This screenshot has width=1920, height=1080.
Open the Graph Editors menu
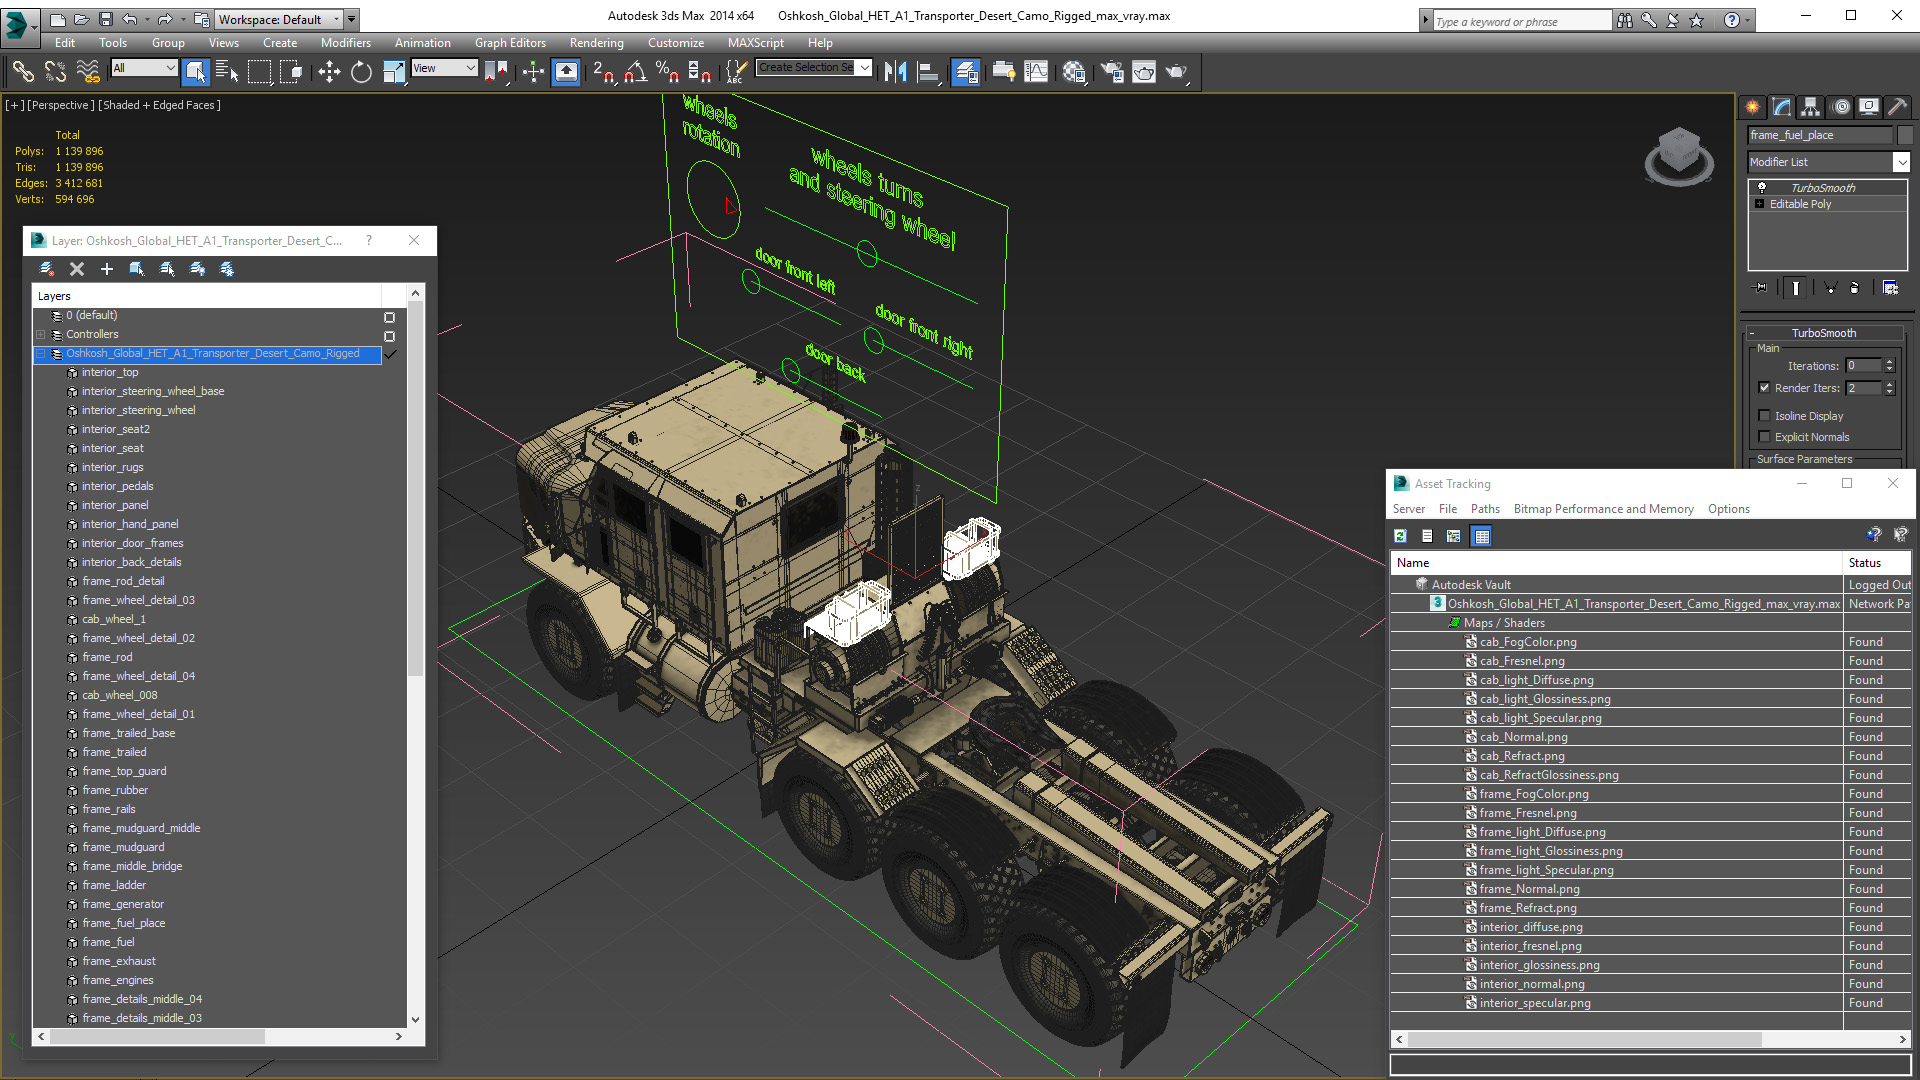(x=510, y=43)
